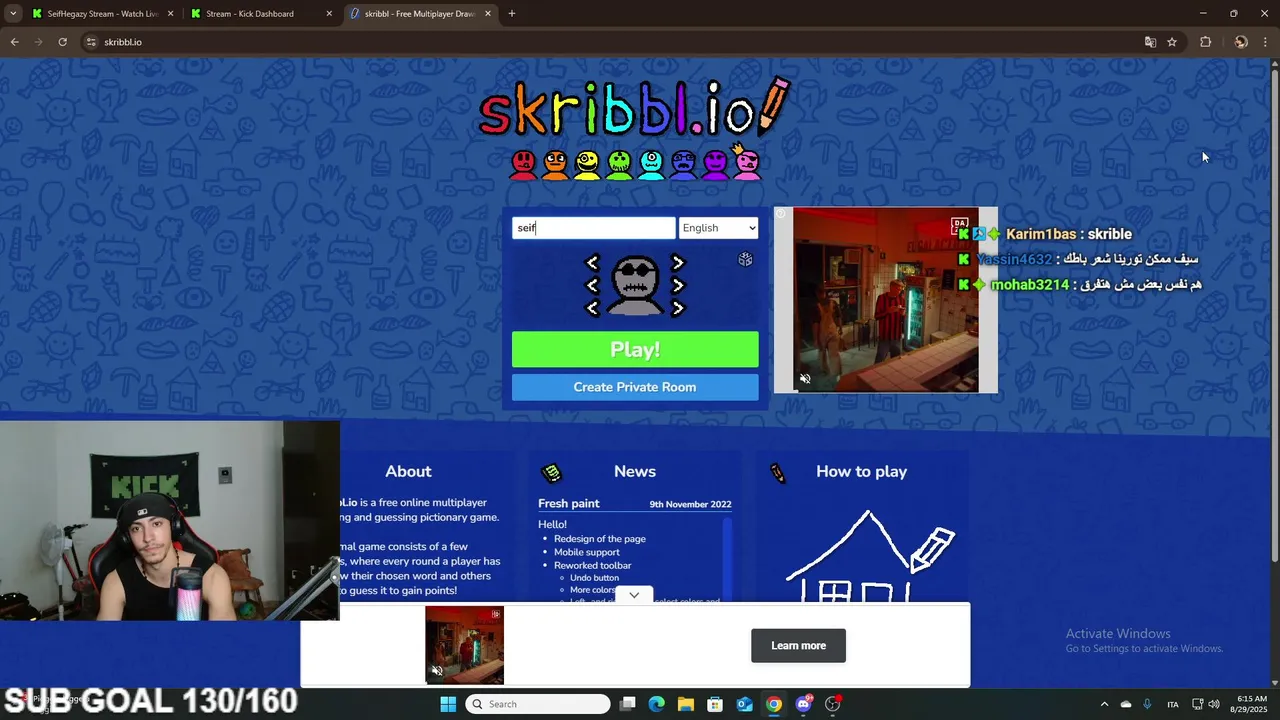The width and height of the screenshot is (1280, 720).
Task: Unmute the ad video beside the login panel
Action: click(805, 379)
